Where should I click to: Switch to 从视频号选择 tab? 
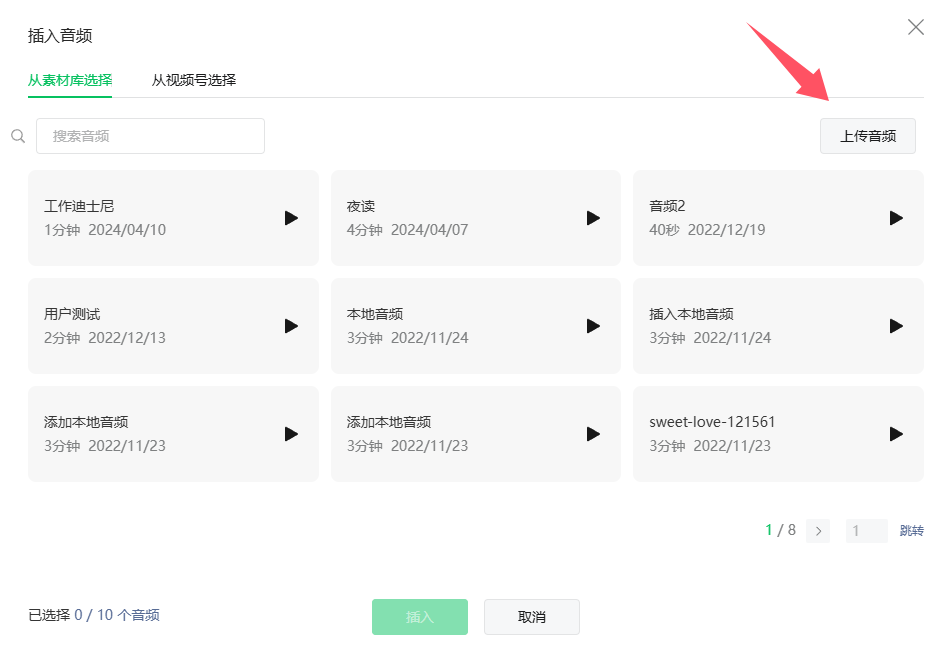click(194, 80)
